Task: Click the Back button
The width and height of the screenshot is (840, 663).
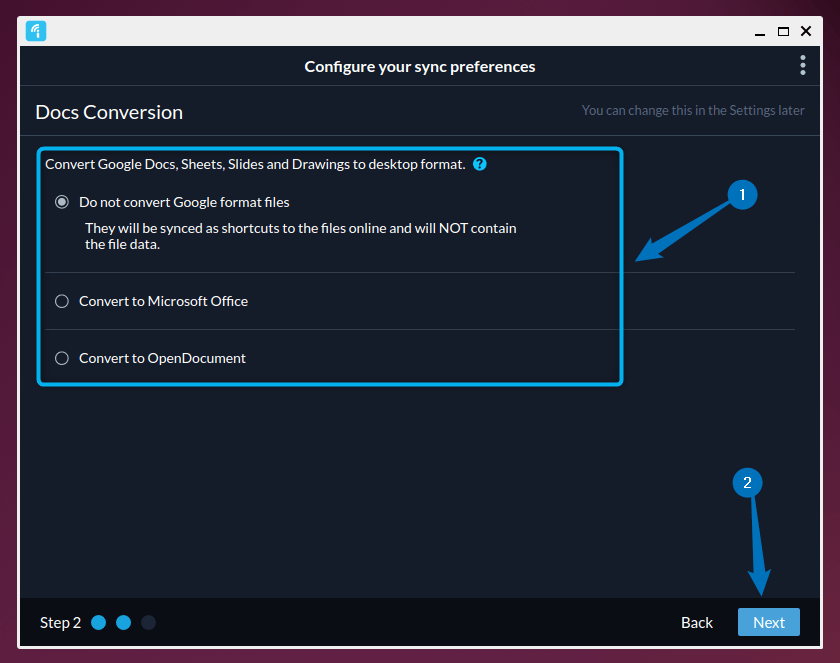Action: tap(696, 622)
